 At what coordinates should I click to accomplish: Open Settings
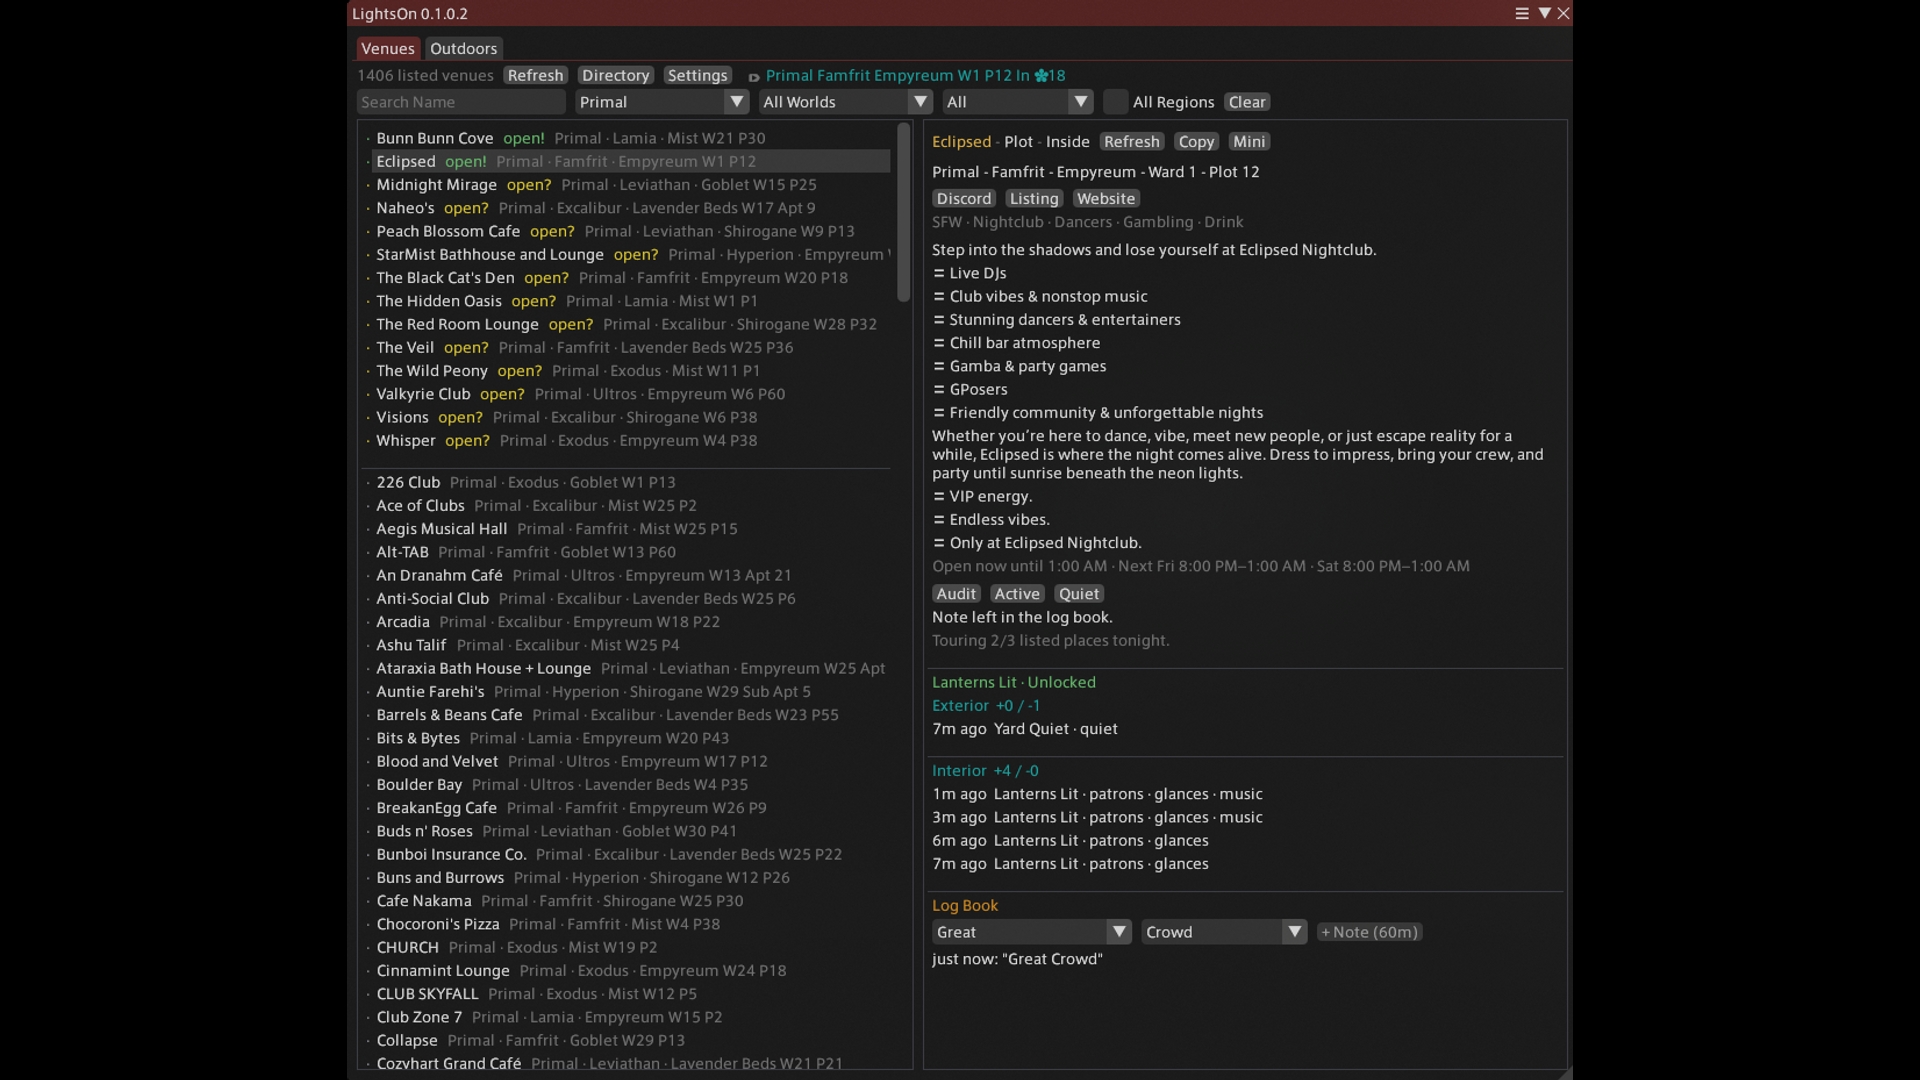pos(697,75)
